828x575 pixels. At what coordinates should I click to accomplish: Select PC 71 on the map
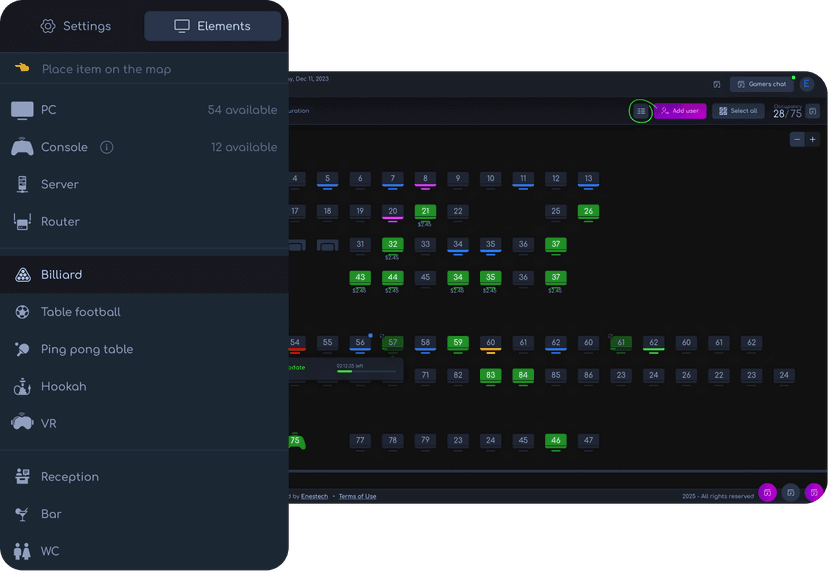(425, 376)
